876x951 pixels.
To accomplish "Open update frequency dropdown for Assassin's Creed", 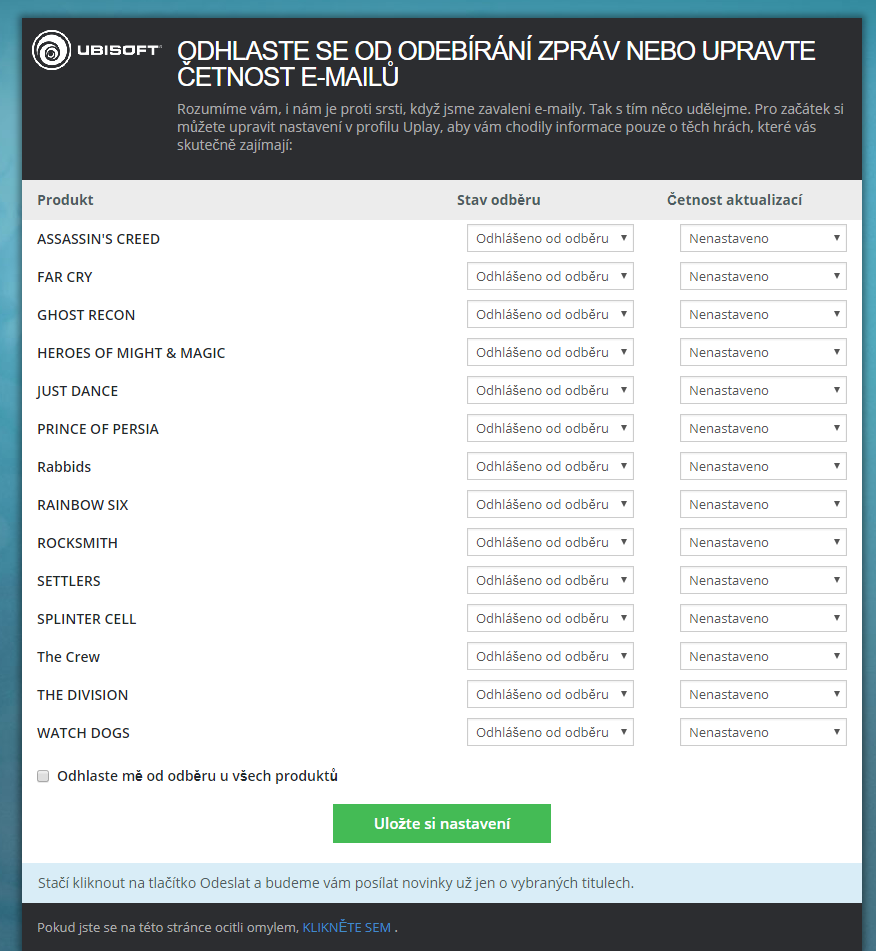I will tap(763, 238).
